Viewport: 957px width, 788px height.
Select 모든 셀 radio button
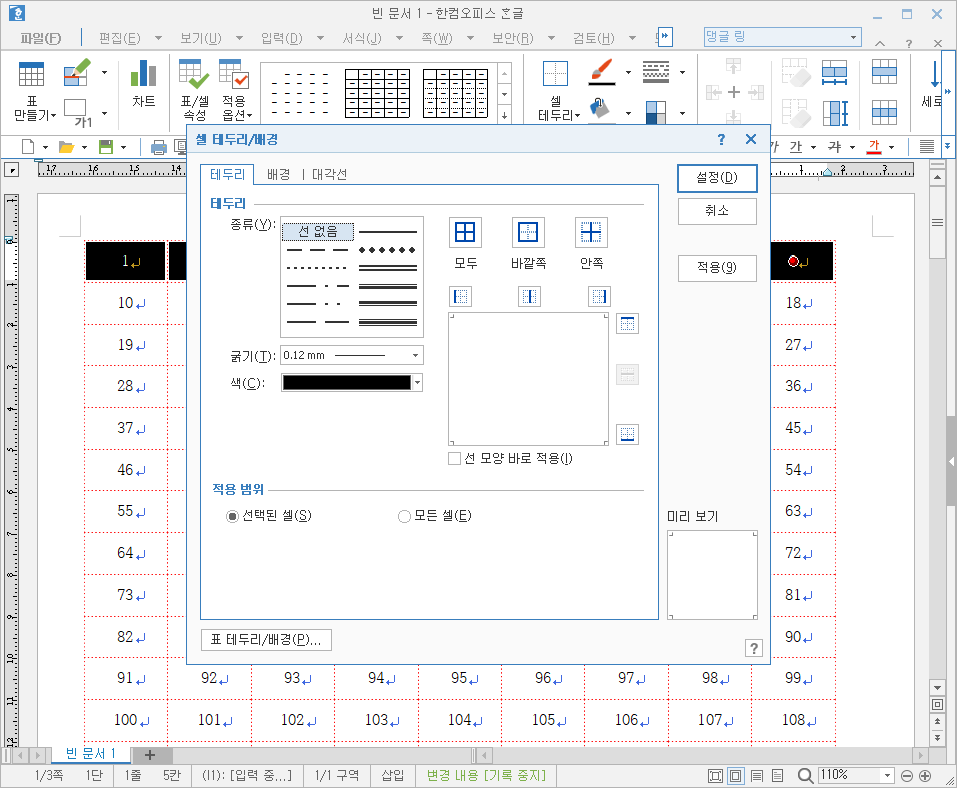(x=404, y=516)
